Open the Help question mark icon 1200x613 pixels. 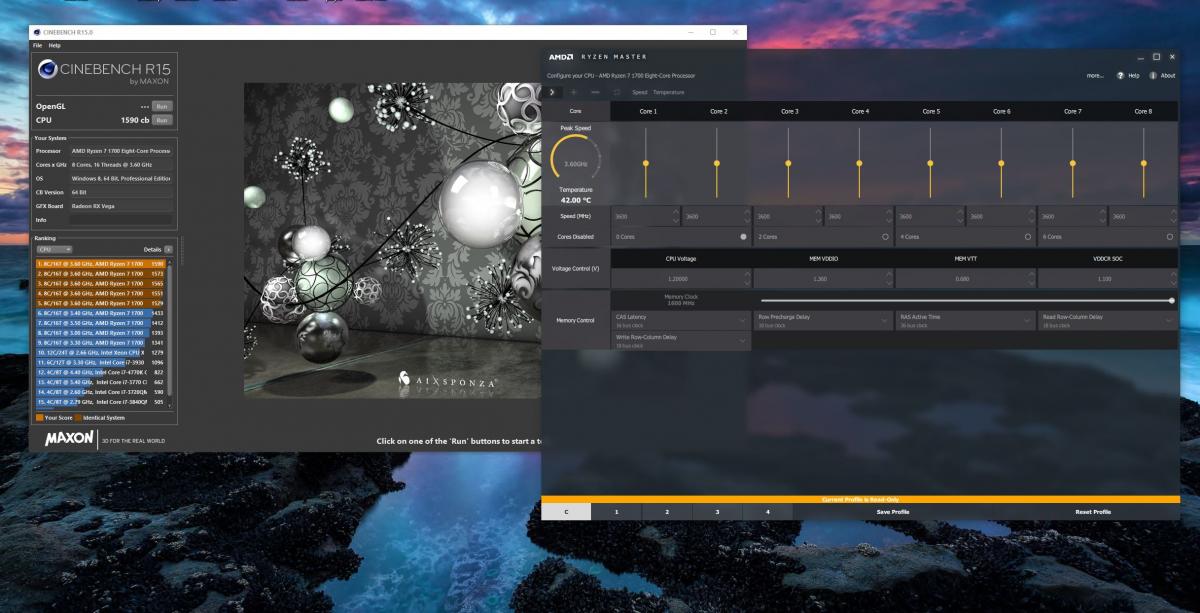click(1120, 76)
